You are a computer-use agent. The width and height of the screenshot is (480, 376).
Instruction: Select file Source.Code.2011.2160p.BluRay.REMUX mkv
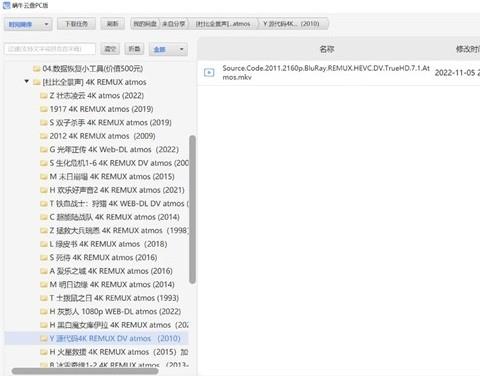click(x=326, y=72)
